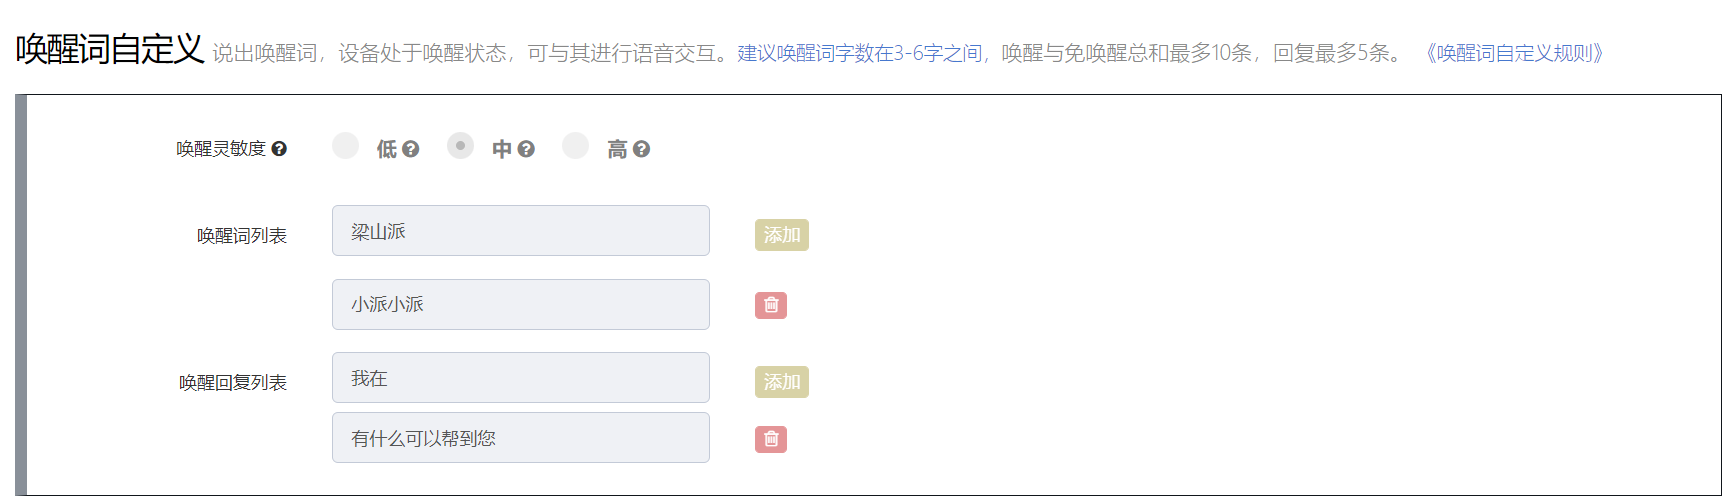Click the help icon beside 中 option
1733x502 pixels.
[x=526, y=149]
